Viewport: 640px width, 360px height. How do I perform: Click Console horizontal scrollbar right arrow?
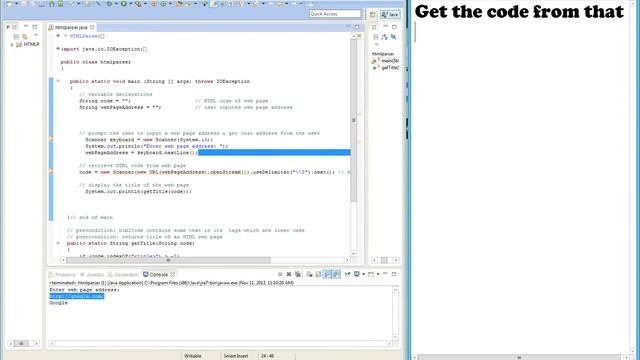389,344
